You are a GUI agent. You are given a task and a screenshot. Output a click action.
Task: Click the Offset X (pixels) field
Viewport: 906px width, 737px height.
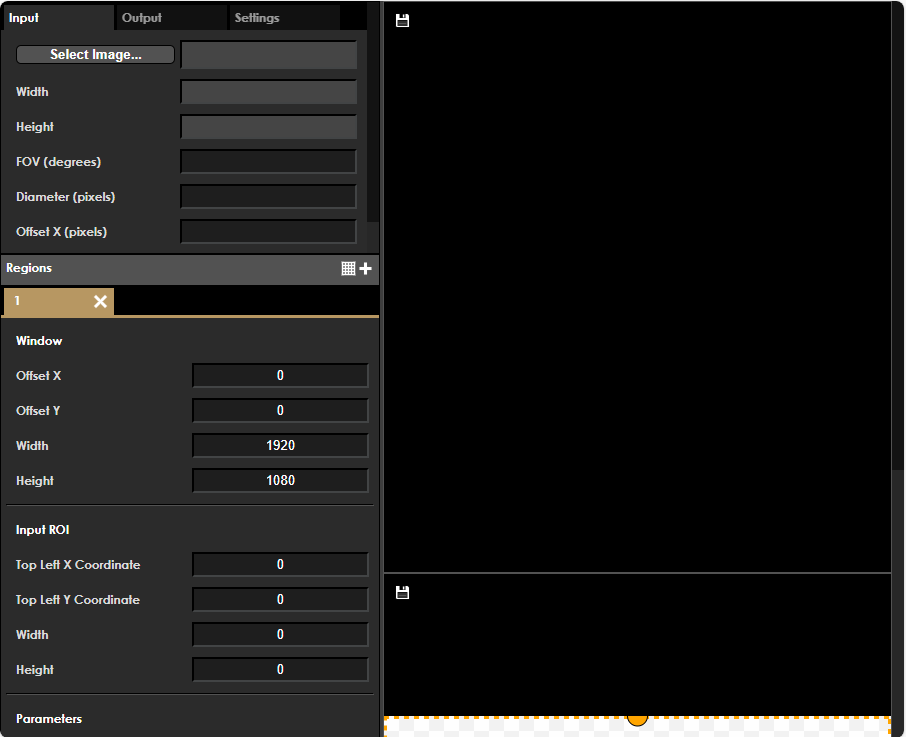click(268, 232)
